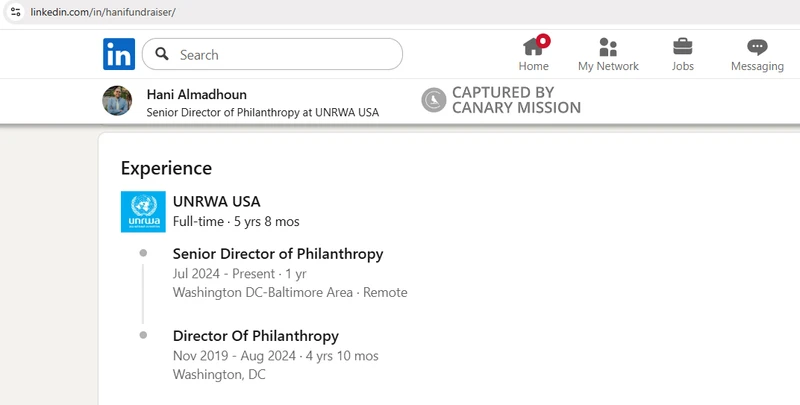Image resolution: width=800 pixels, height=405 pixels.
Task: Click the LinkedIn logo icon
Action: pos(118,54)
